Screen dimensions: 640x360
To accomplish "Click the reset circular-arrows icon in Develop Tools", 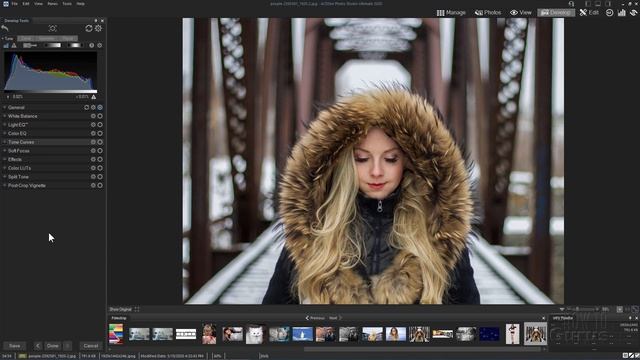I will click(89, 28).
